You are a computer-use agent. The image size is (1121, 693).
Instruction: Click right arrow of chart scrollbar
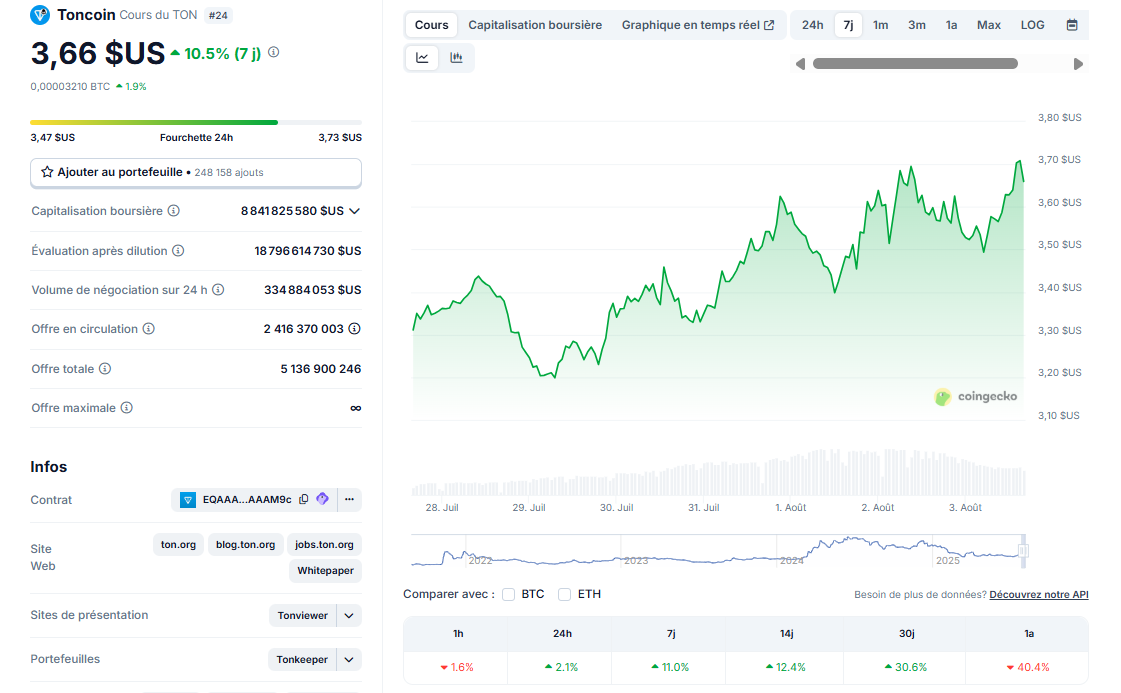click(x=1078, y=64)
